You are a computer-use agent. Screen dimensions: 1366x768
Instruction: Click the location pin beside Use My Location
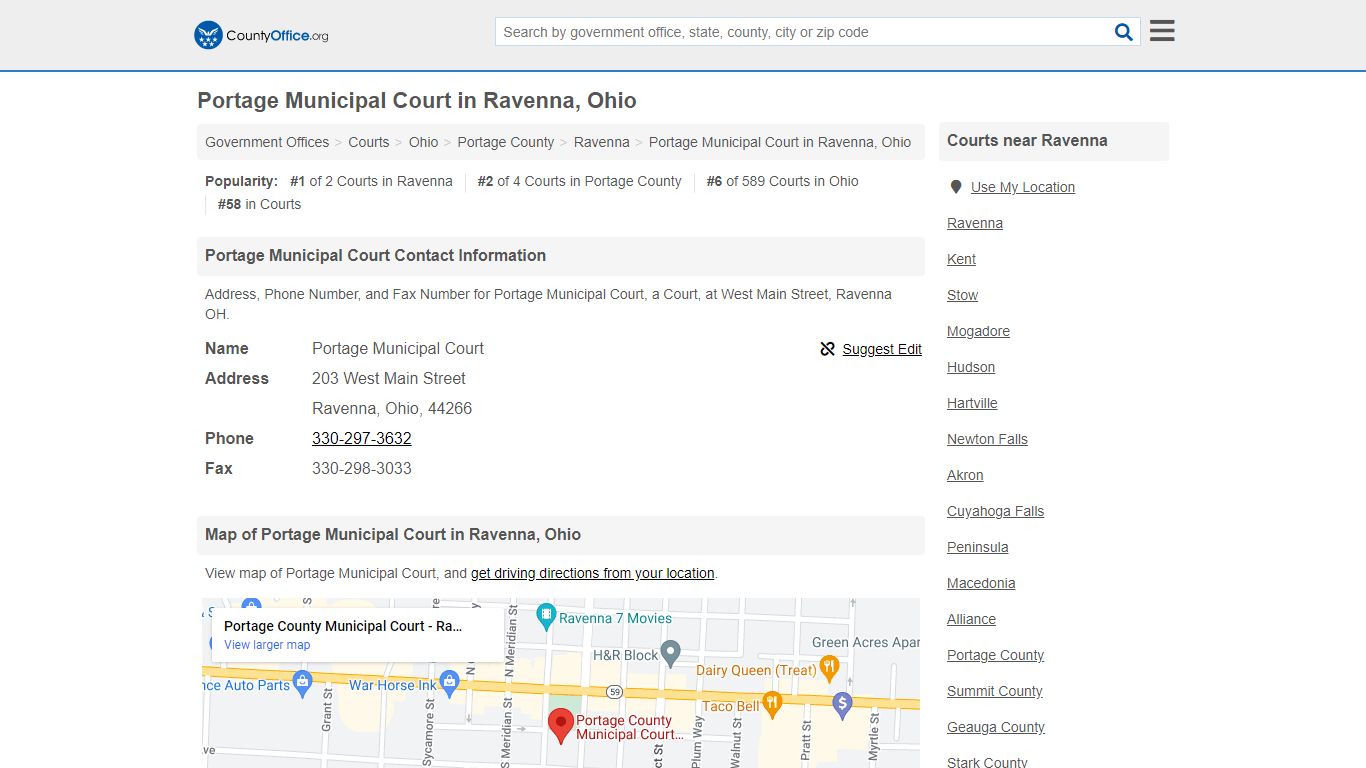pyautogui.click(x=956, y=187)
